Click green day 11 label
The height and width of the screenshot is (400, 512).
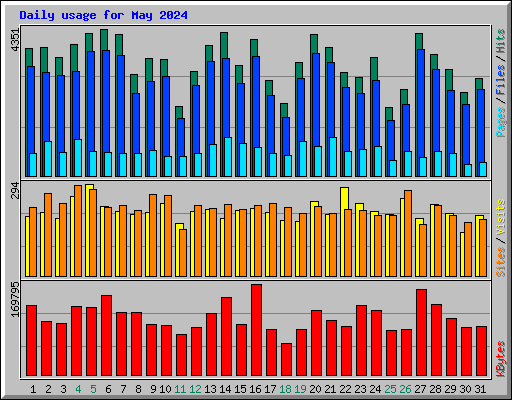coord(180,389)
